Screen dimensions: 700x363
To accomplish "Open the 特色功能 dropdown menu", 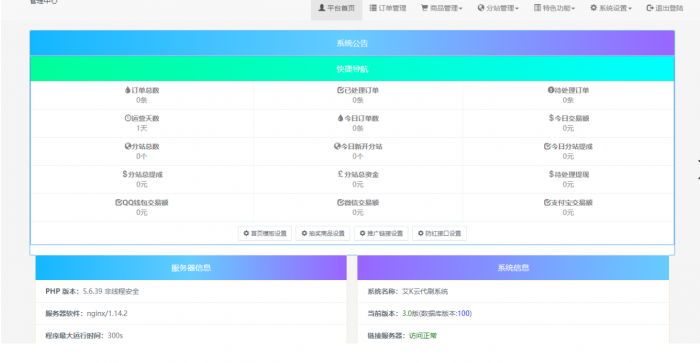I will 554,8.
